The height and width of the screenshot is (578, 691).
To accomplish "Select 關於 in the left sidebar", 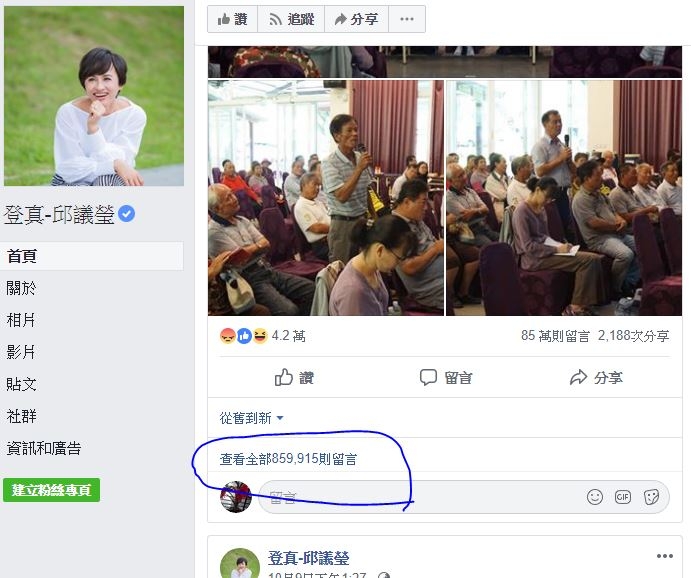I will pyautogui.click(x=22, y=288).
